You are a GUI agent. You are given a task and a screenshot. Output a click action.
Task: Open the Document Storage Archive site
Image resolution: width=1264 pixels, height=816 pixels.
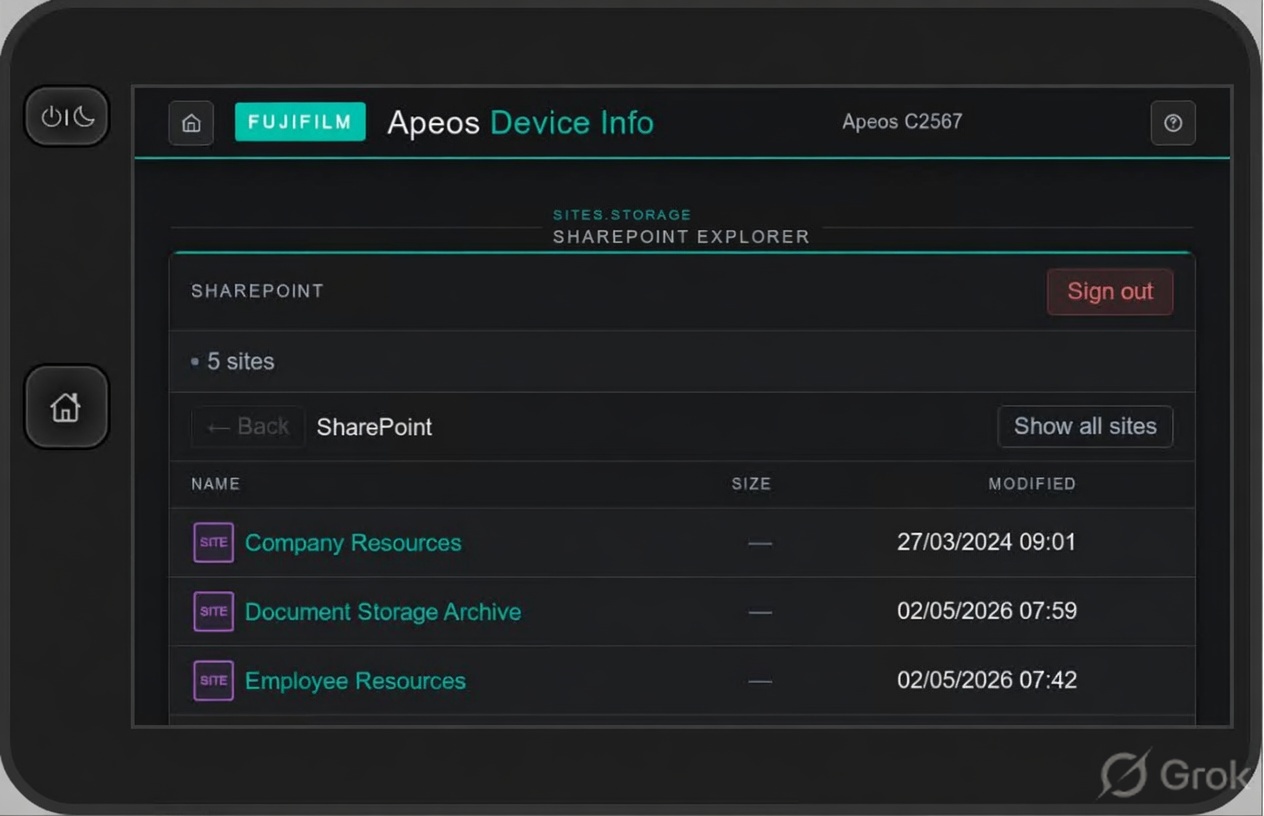pyautogui.click(x=383, y=612)
